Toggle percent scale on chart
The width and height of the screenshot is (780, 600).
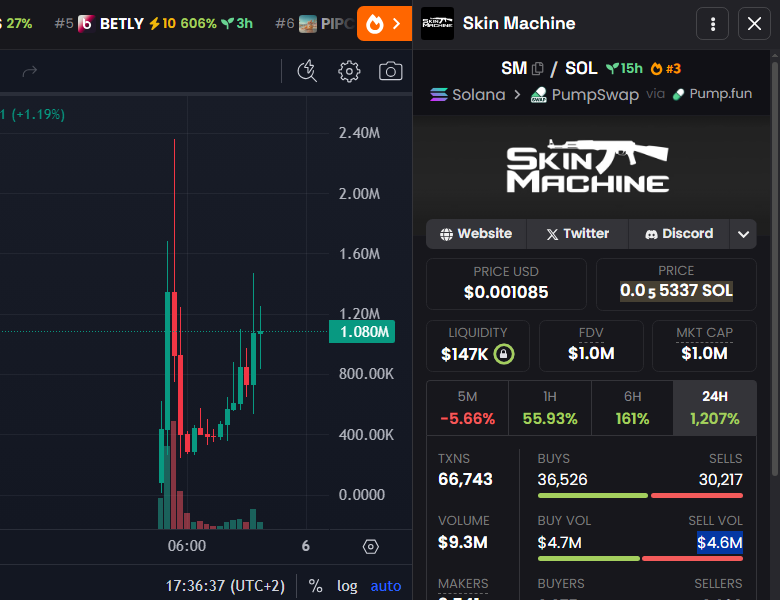315,586
